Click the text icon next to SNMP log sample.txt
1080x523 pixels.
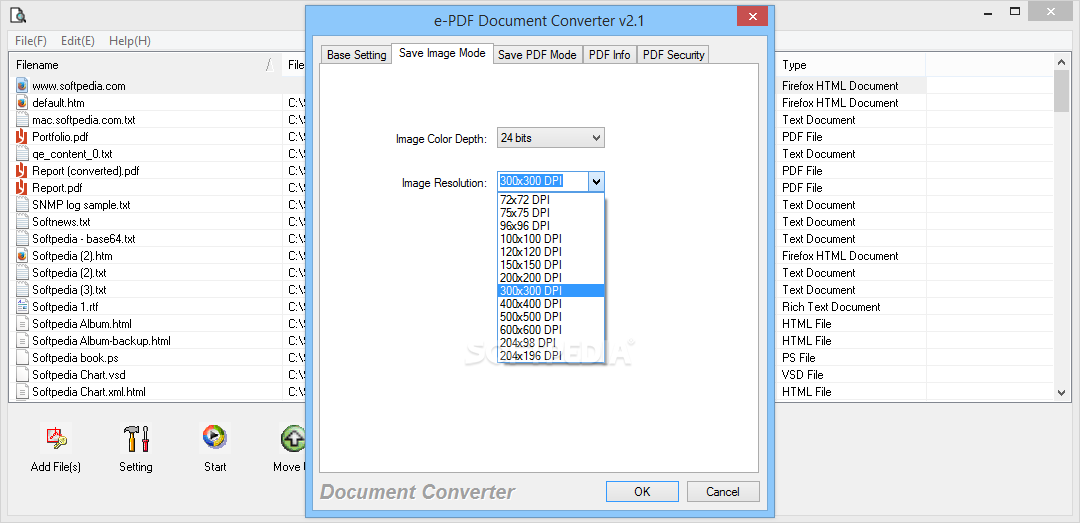(22, 205)
